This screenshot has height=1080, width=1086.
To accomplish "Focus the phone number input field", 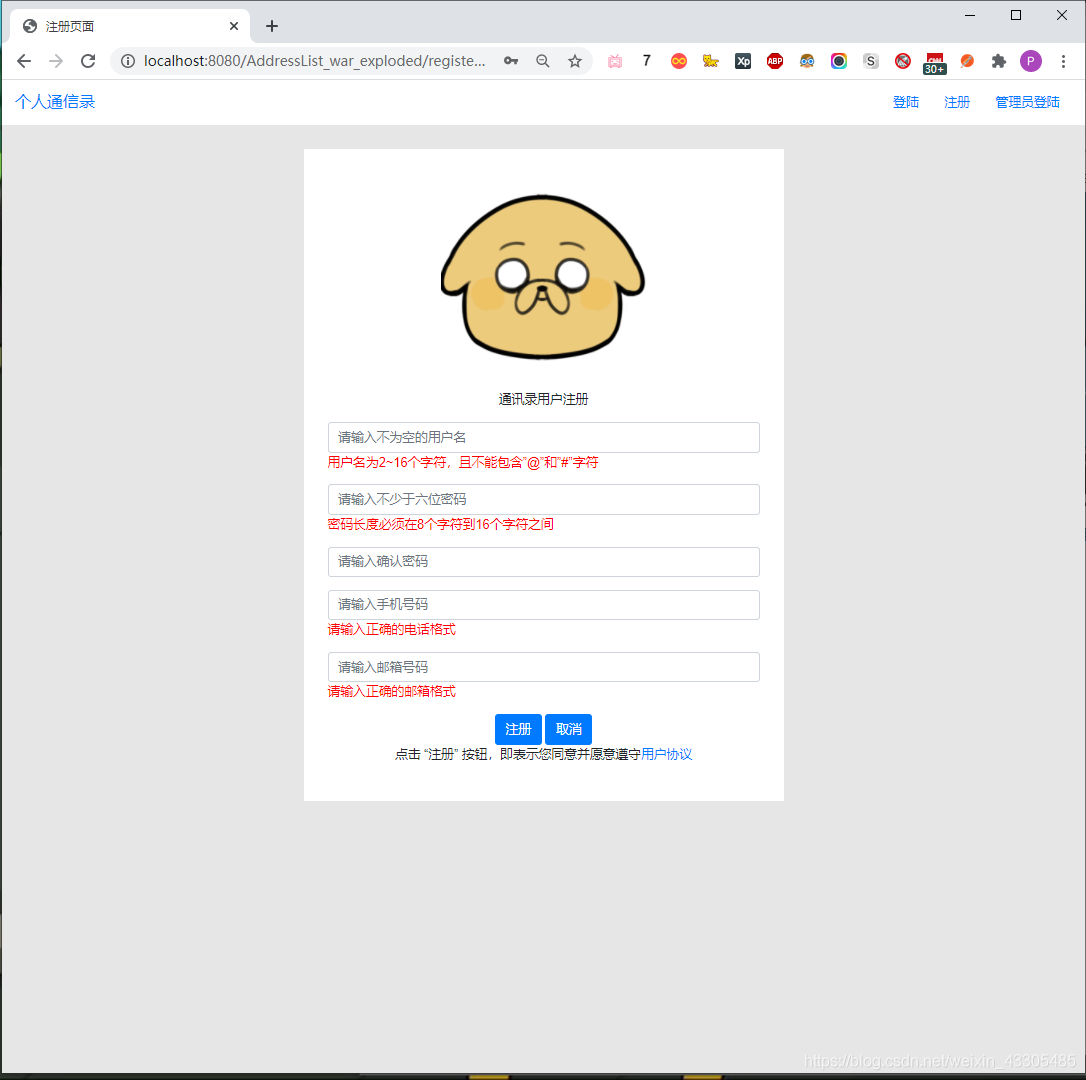I will point(544,605).
